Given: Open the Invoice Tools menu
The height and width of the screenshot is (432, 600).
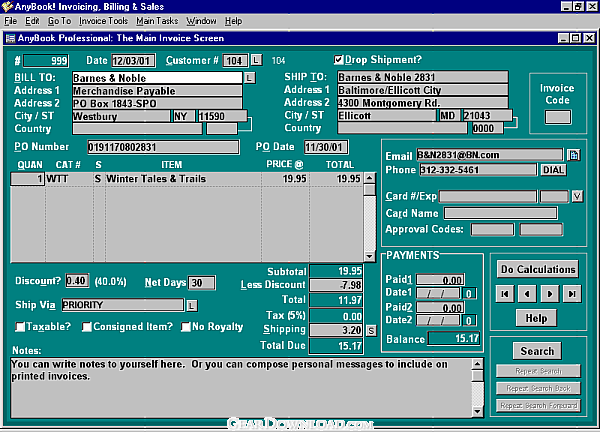Looking at the screenshot, I should pos(103,20).
